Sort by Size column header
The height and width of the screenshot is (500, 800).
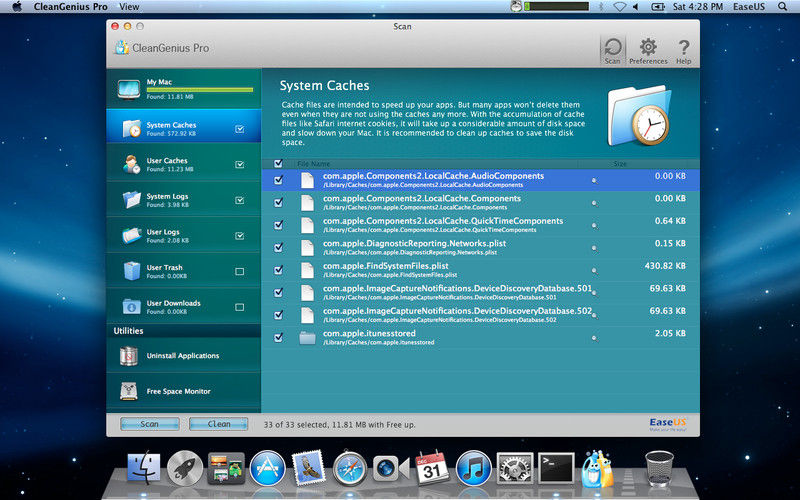[620, 164]
